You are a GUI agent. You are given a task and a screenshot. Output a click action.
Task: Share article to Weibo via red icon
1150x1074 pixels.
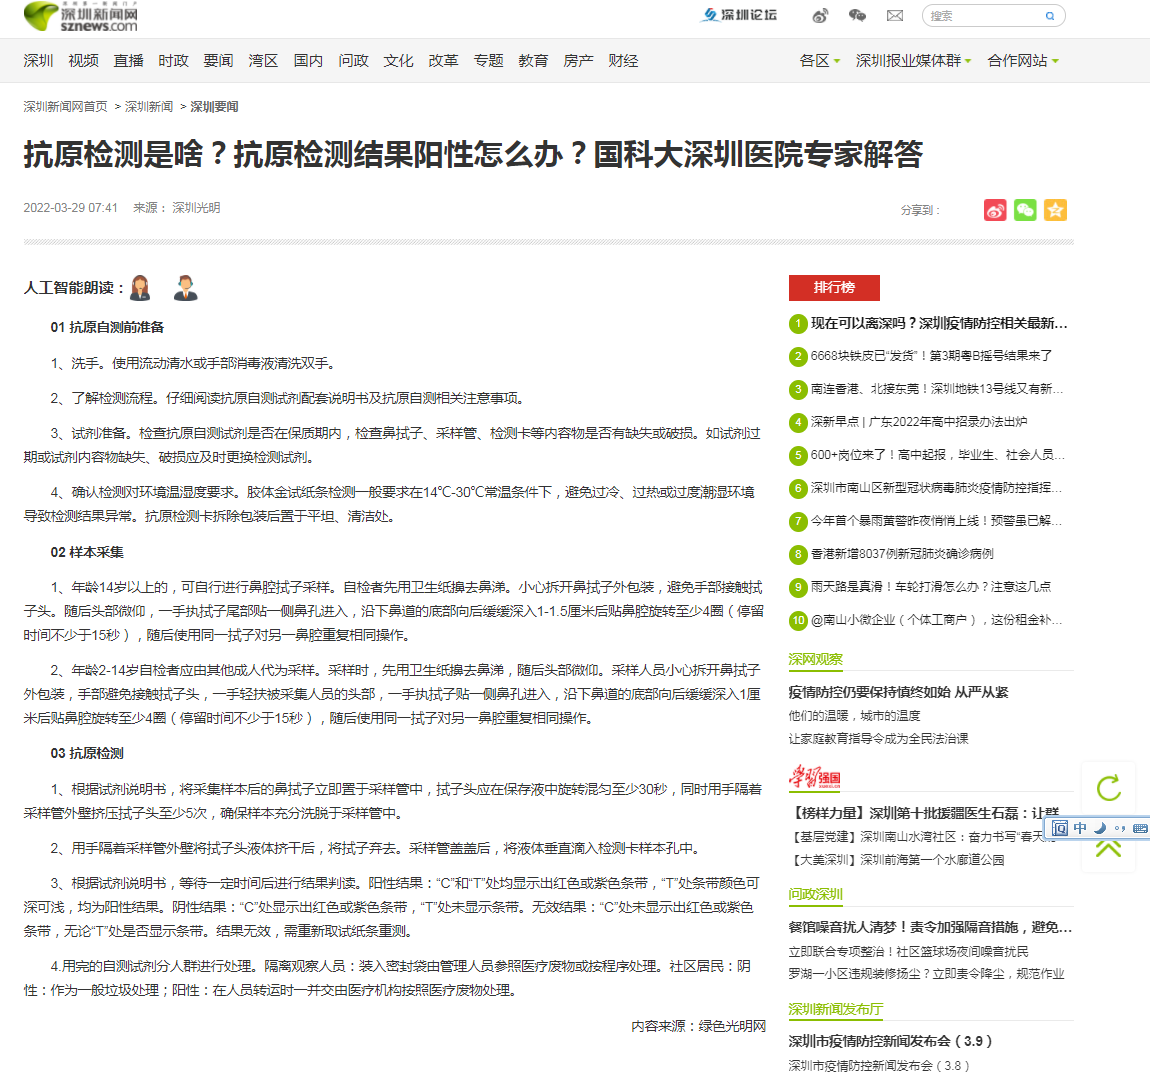[x=995, y=210]
